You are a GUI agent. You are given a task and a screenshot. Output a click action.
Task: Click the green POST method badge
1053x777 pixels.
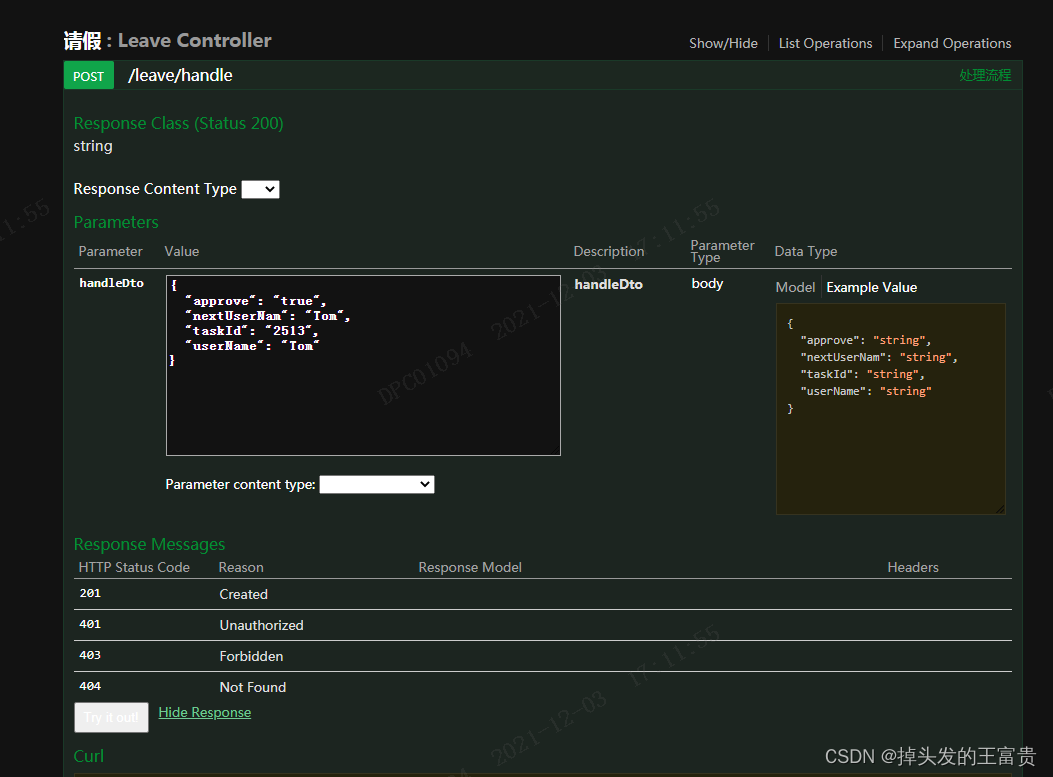coord(89,75)
